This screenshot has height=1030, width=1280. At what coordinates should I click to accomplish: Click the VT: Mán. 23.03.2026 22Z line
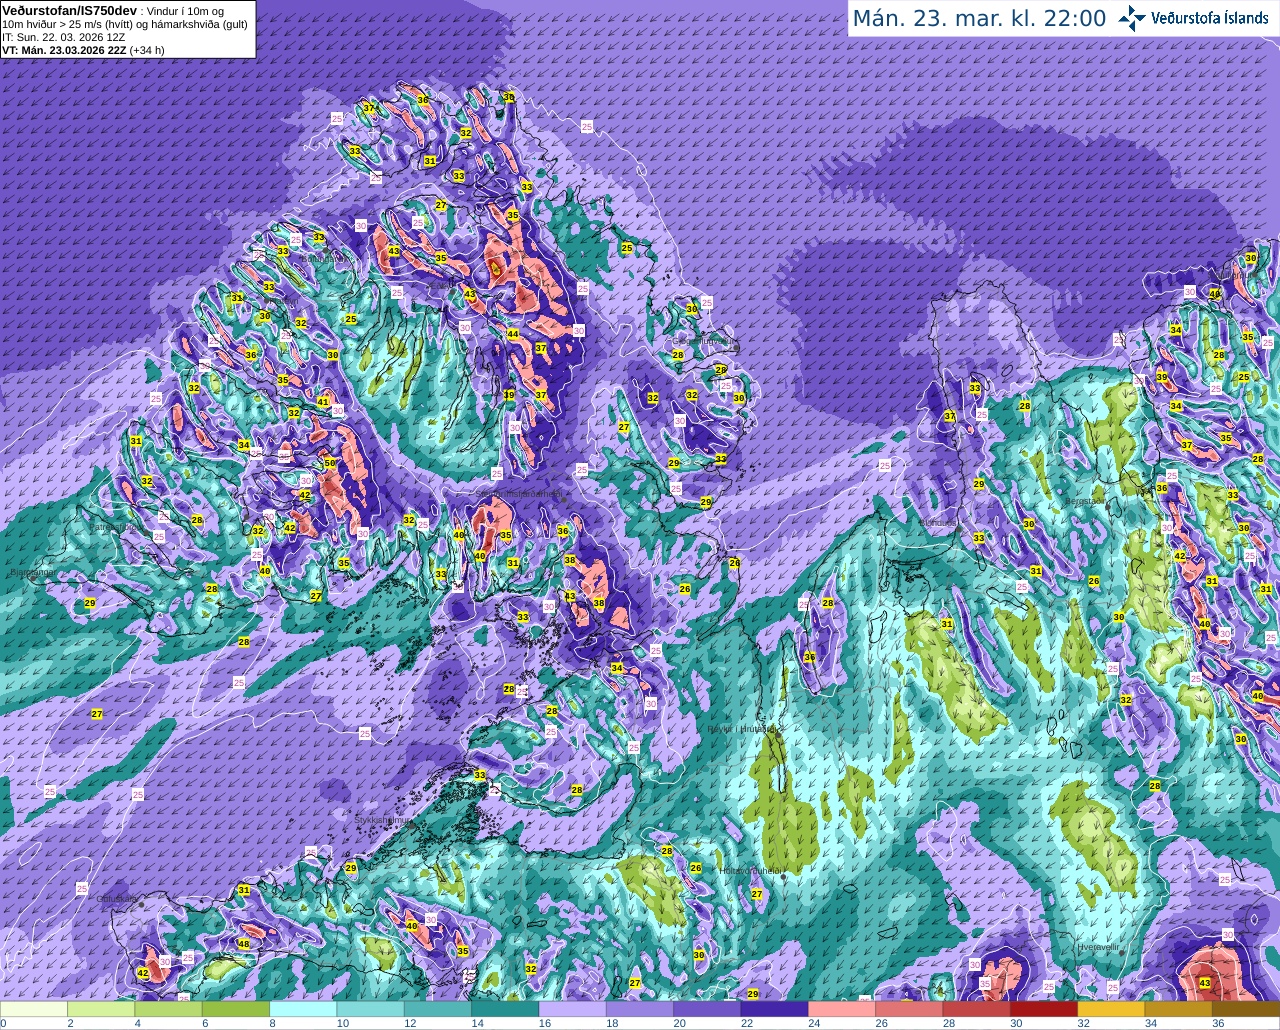click(x=83, y=49)
